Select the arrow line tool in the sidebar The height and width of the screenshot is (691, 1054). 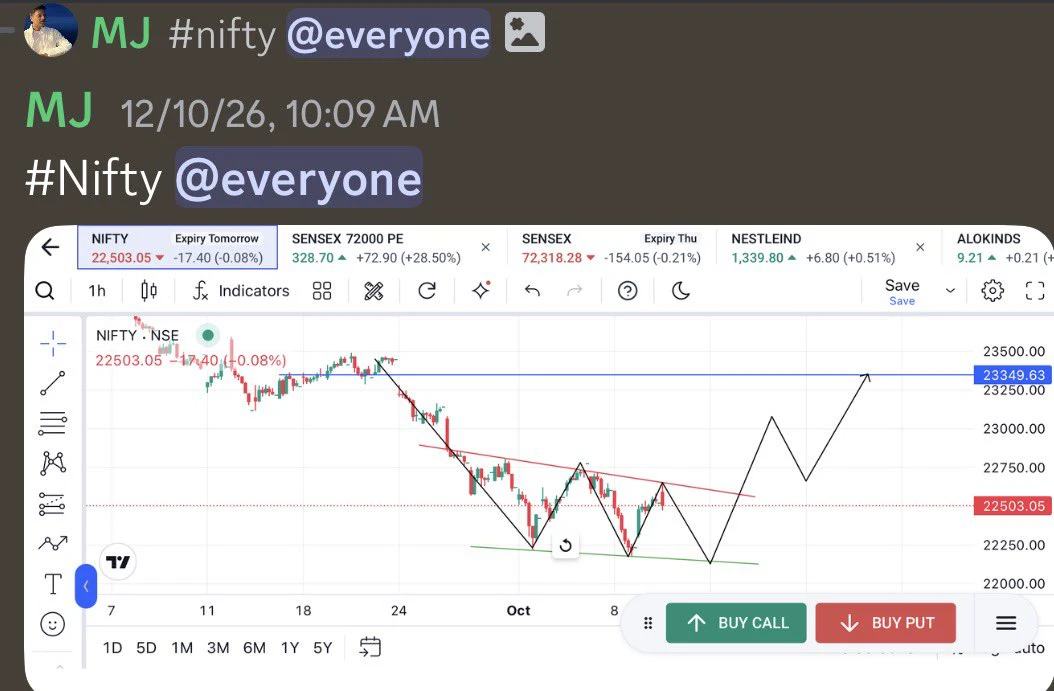[x=52, y=543]
